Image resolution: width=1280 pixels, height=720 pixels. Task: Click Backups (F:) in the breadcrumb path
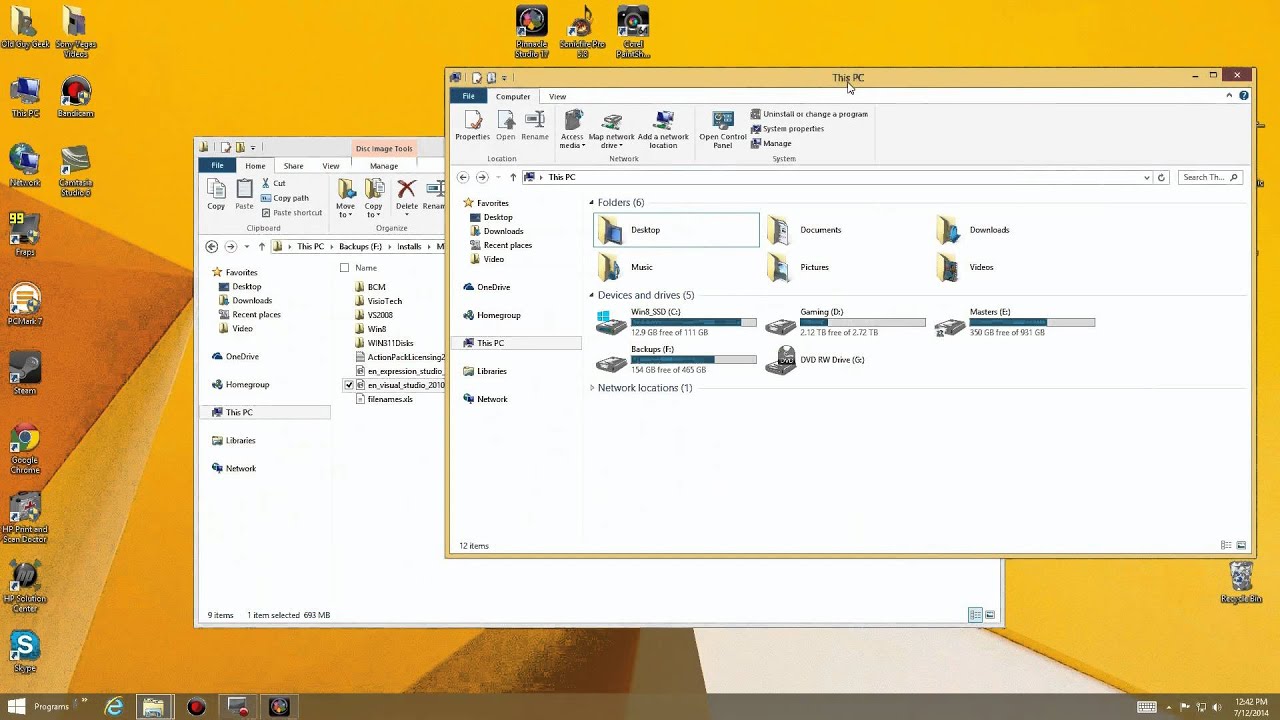pyautogui.click(x=360, y=247)
